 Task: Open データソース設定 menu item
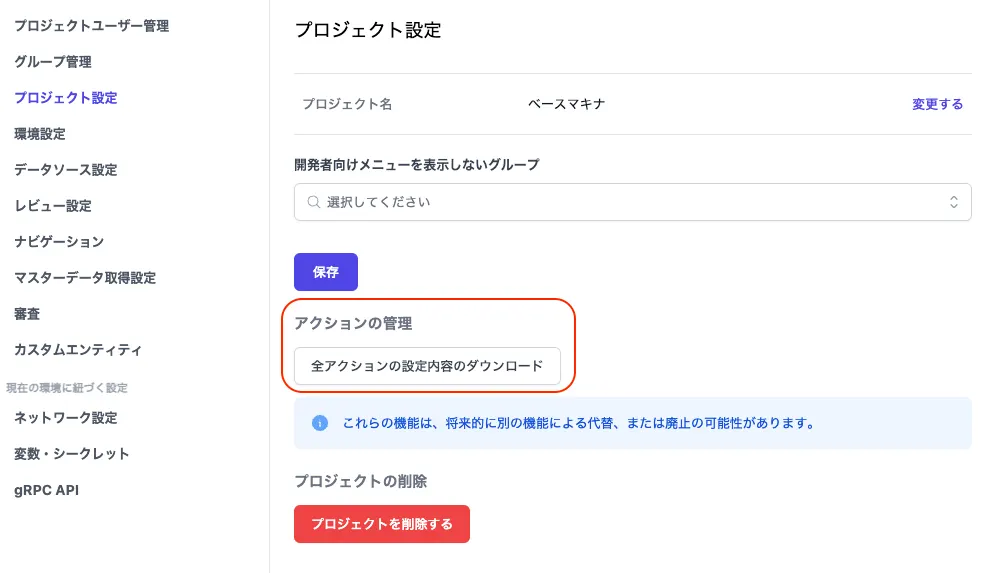coord(66,170)
